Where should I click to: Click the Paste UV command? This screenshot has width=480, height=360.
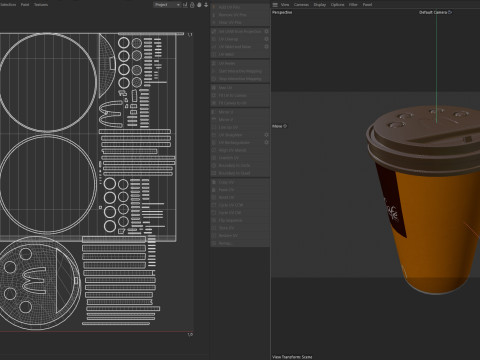click(x=240, y=190)
